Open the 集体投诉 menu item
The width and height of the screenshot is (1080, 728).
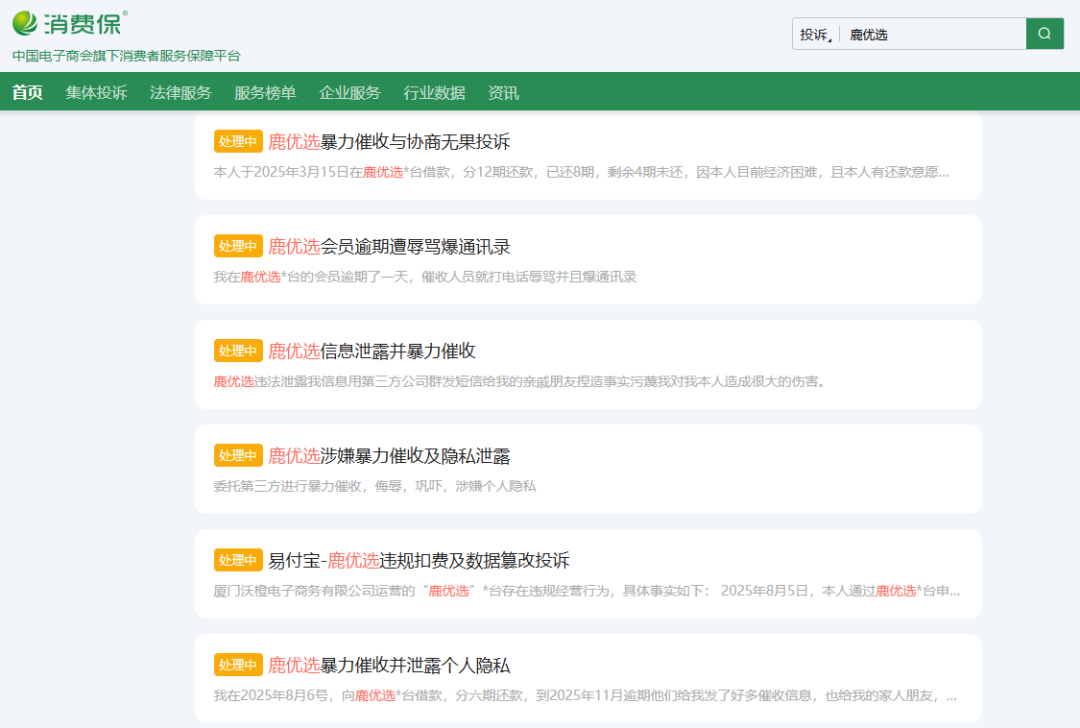pos(96,93)
